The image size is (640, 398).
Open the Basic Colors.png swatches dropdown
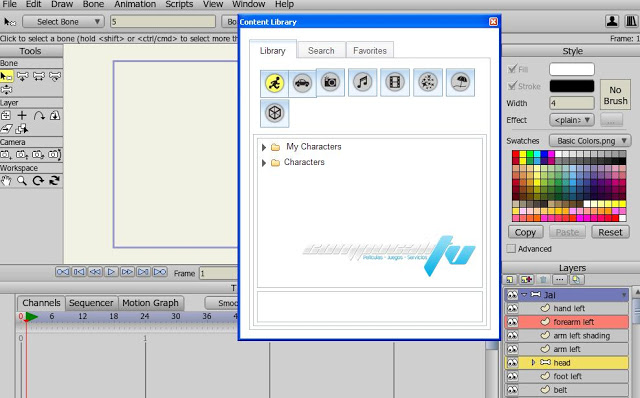pos(590,141)
